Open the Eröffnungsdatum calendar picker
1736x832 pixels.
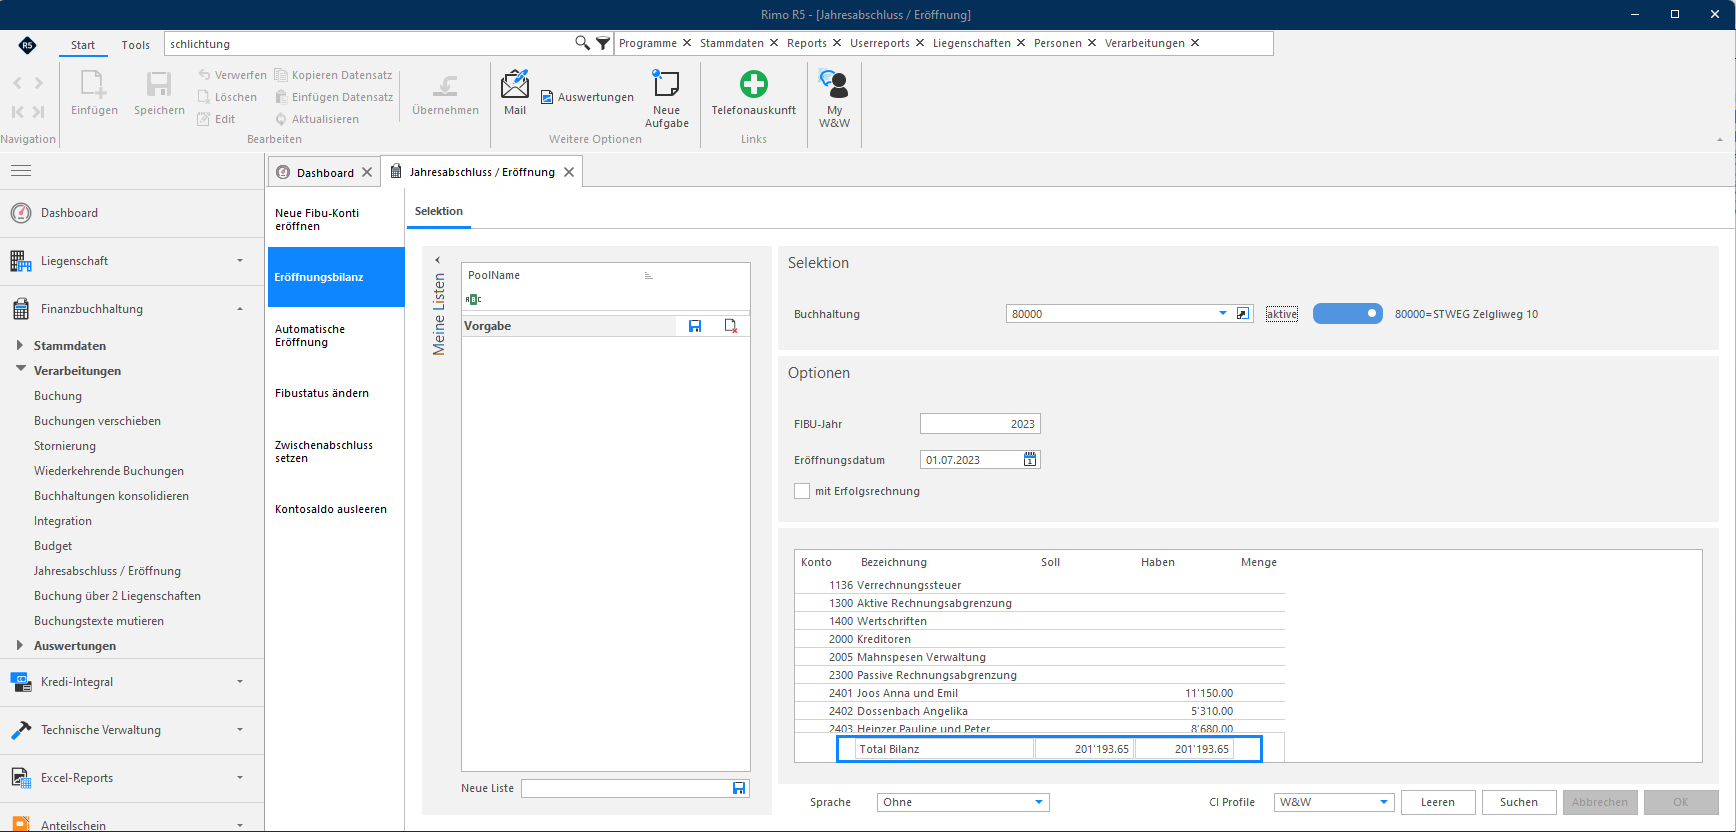pyautogui.click(x=1030, y=460)
